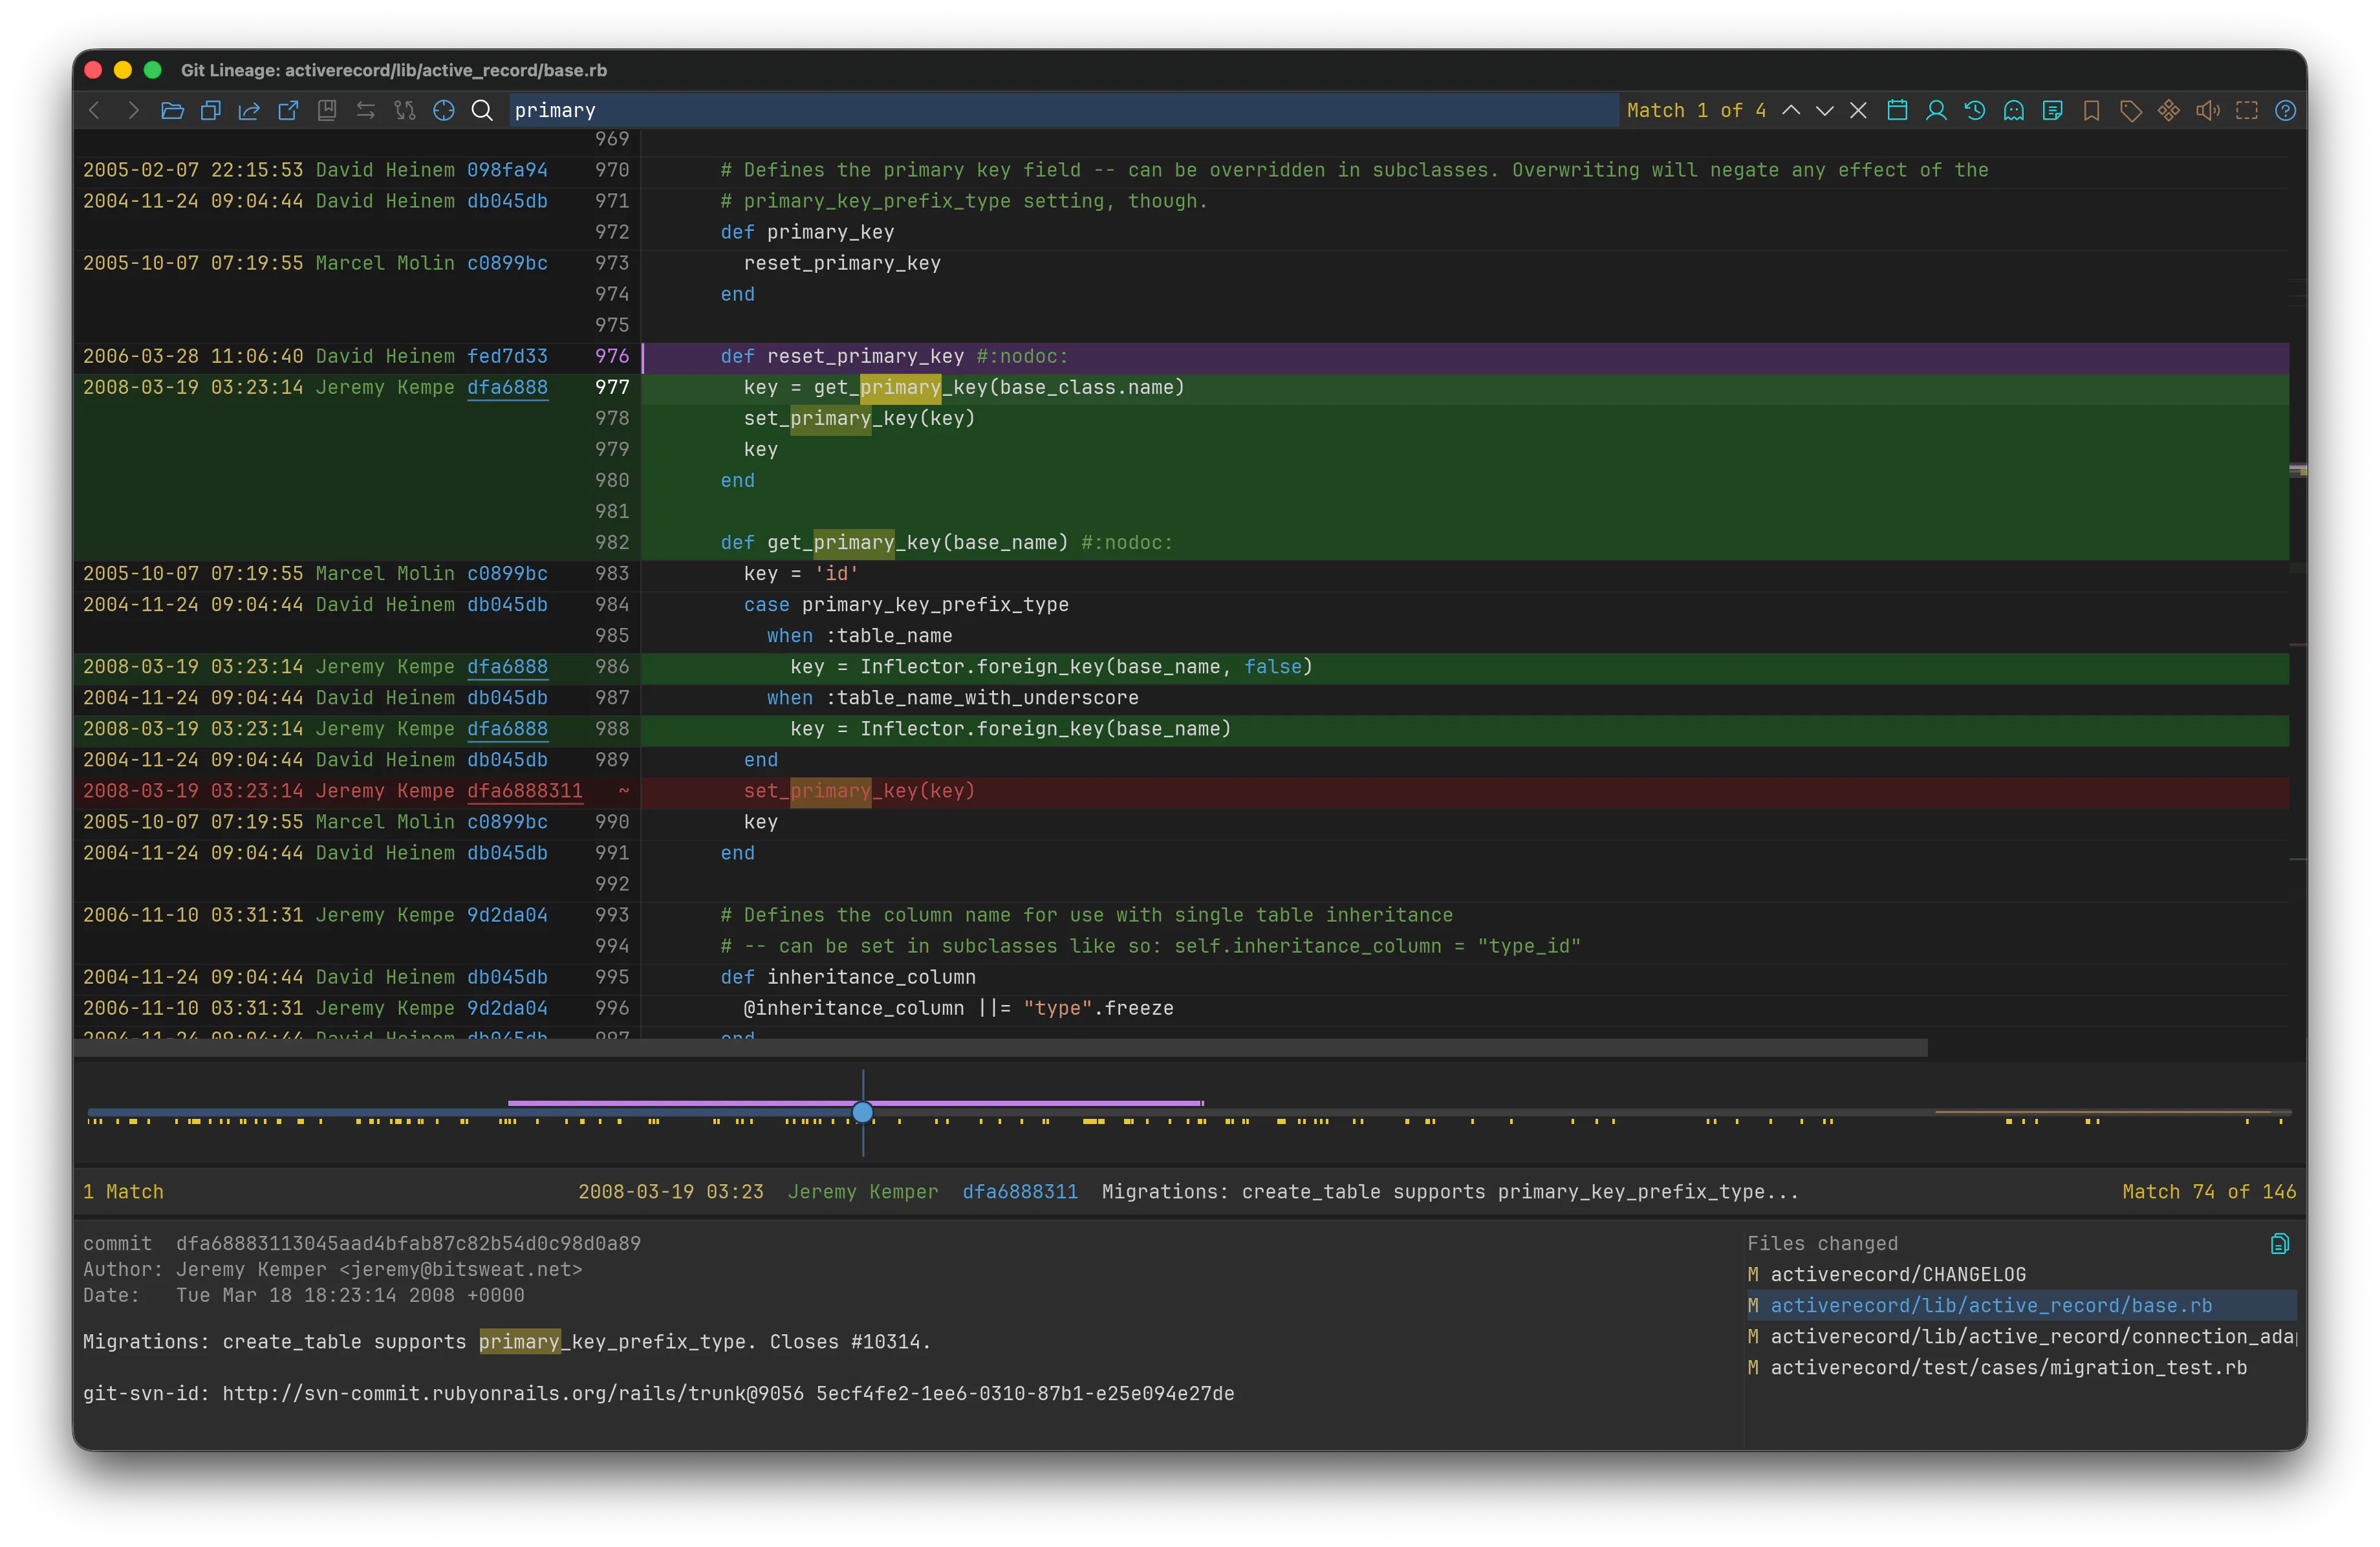Click 'Marcel Molin' author on line 973
Image resolution: width=2380 pixels, height=1547 pixels.
385,263
